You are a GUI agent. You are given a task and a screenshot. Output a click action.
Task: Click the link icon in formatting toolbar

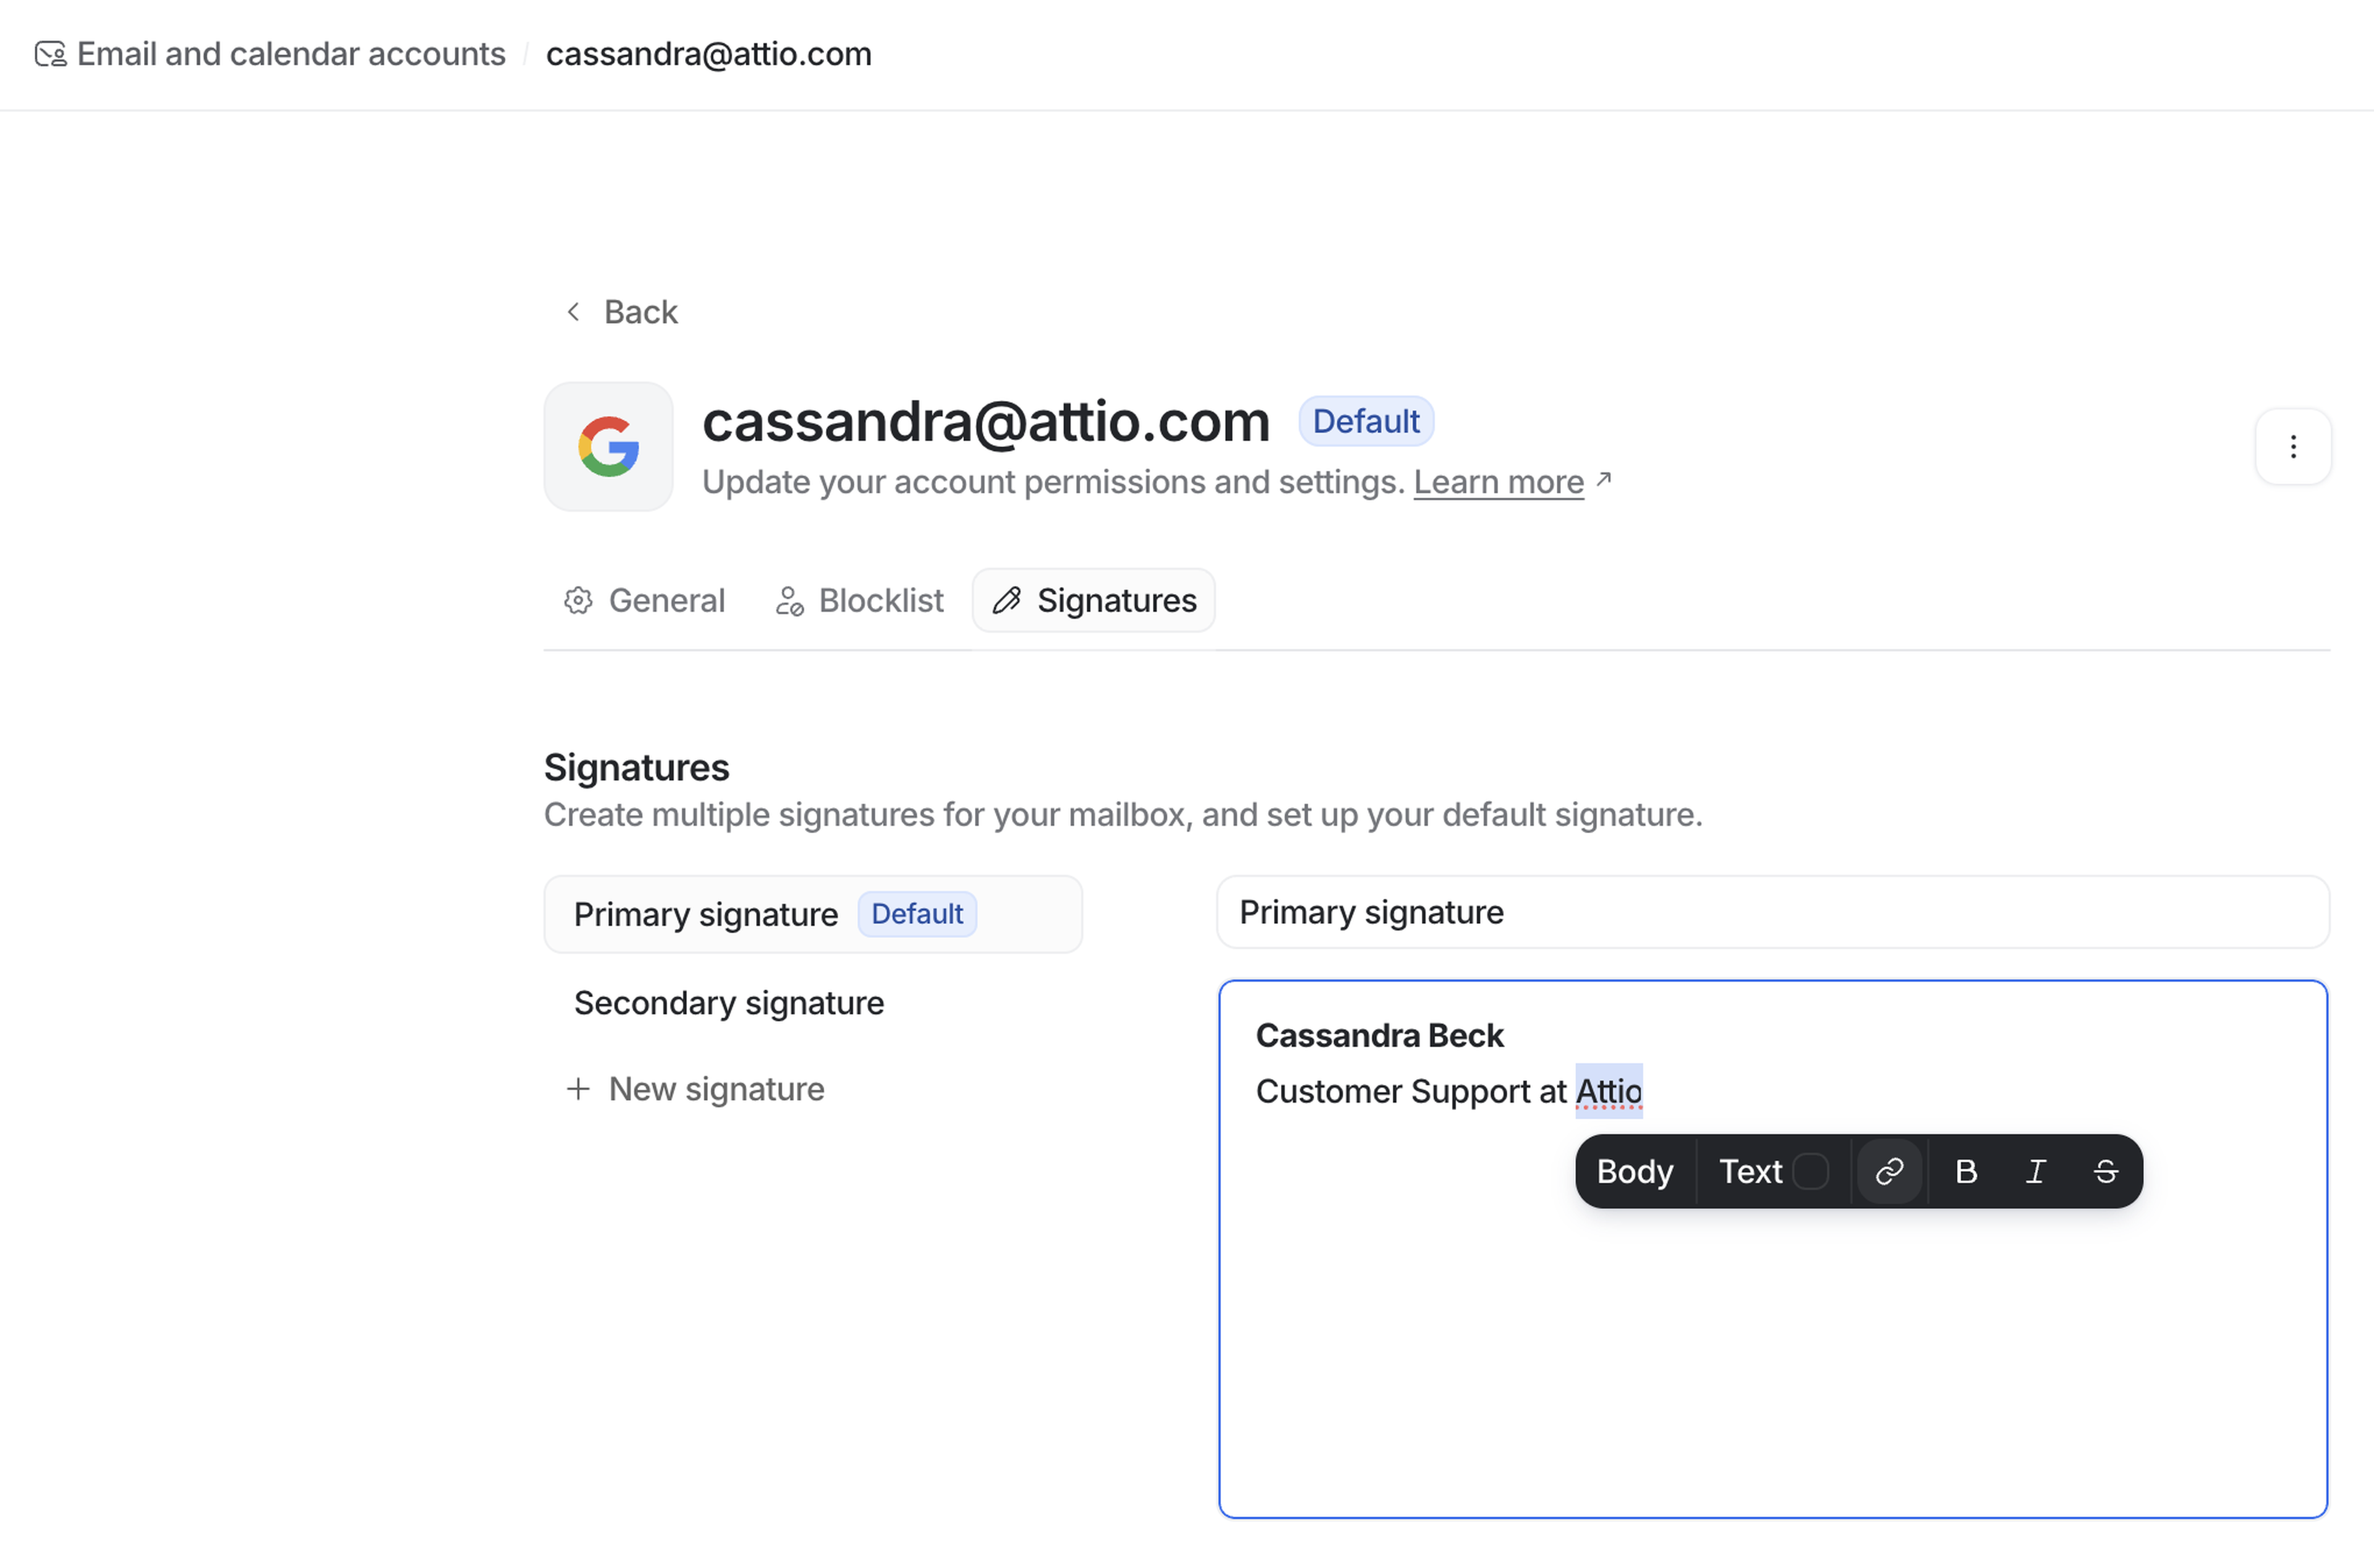tap(1888, 1171)
